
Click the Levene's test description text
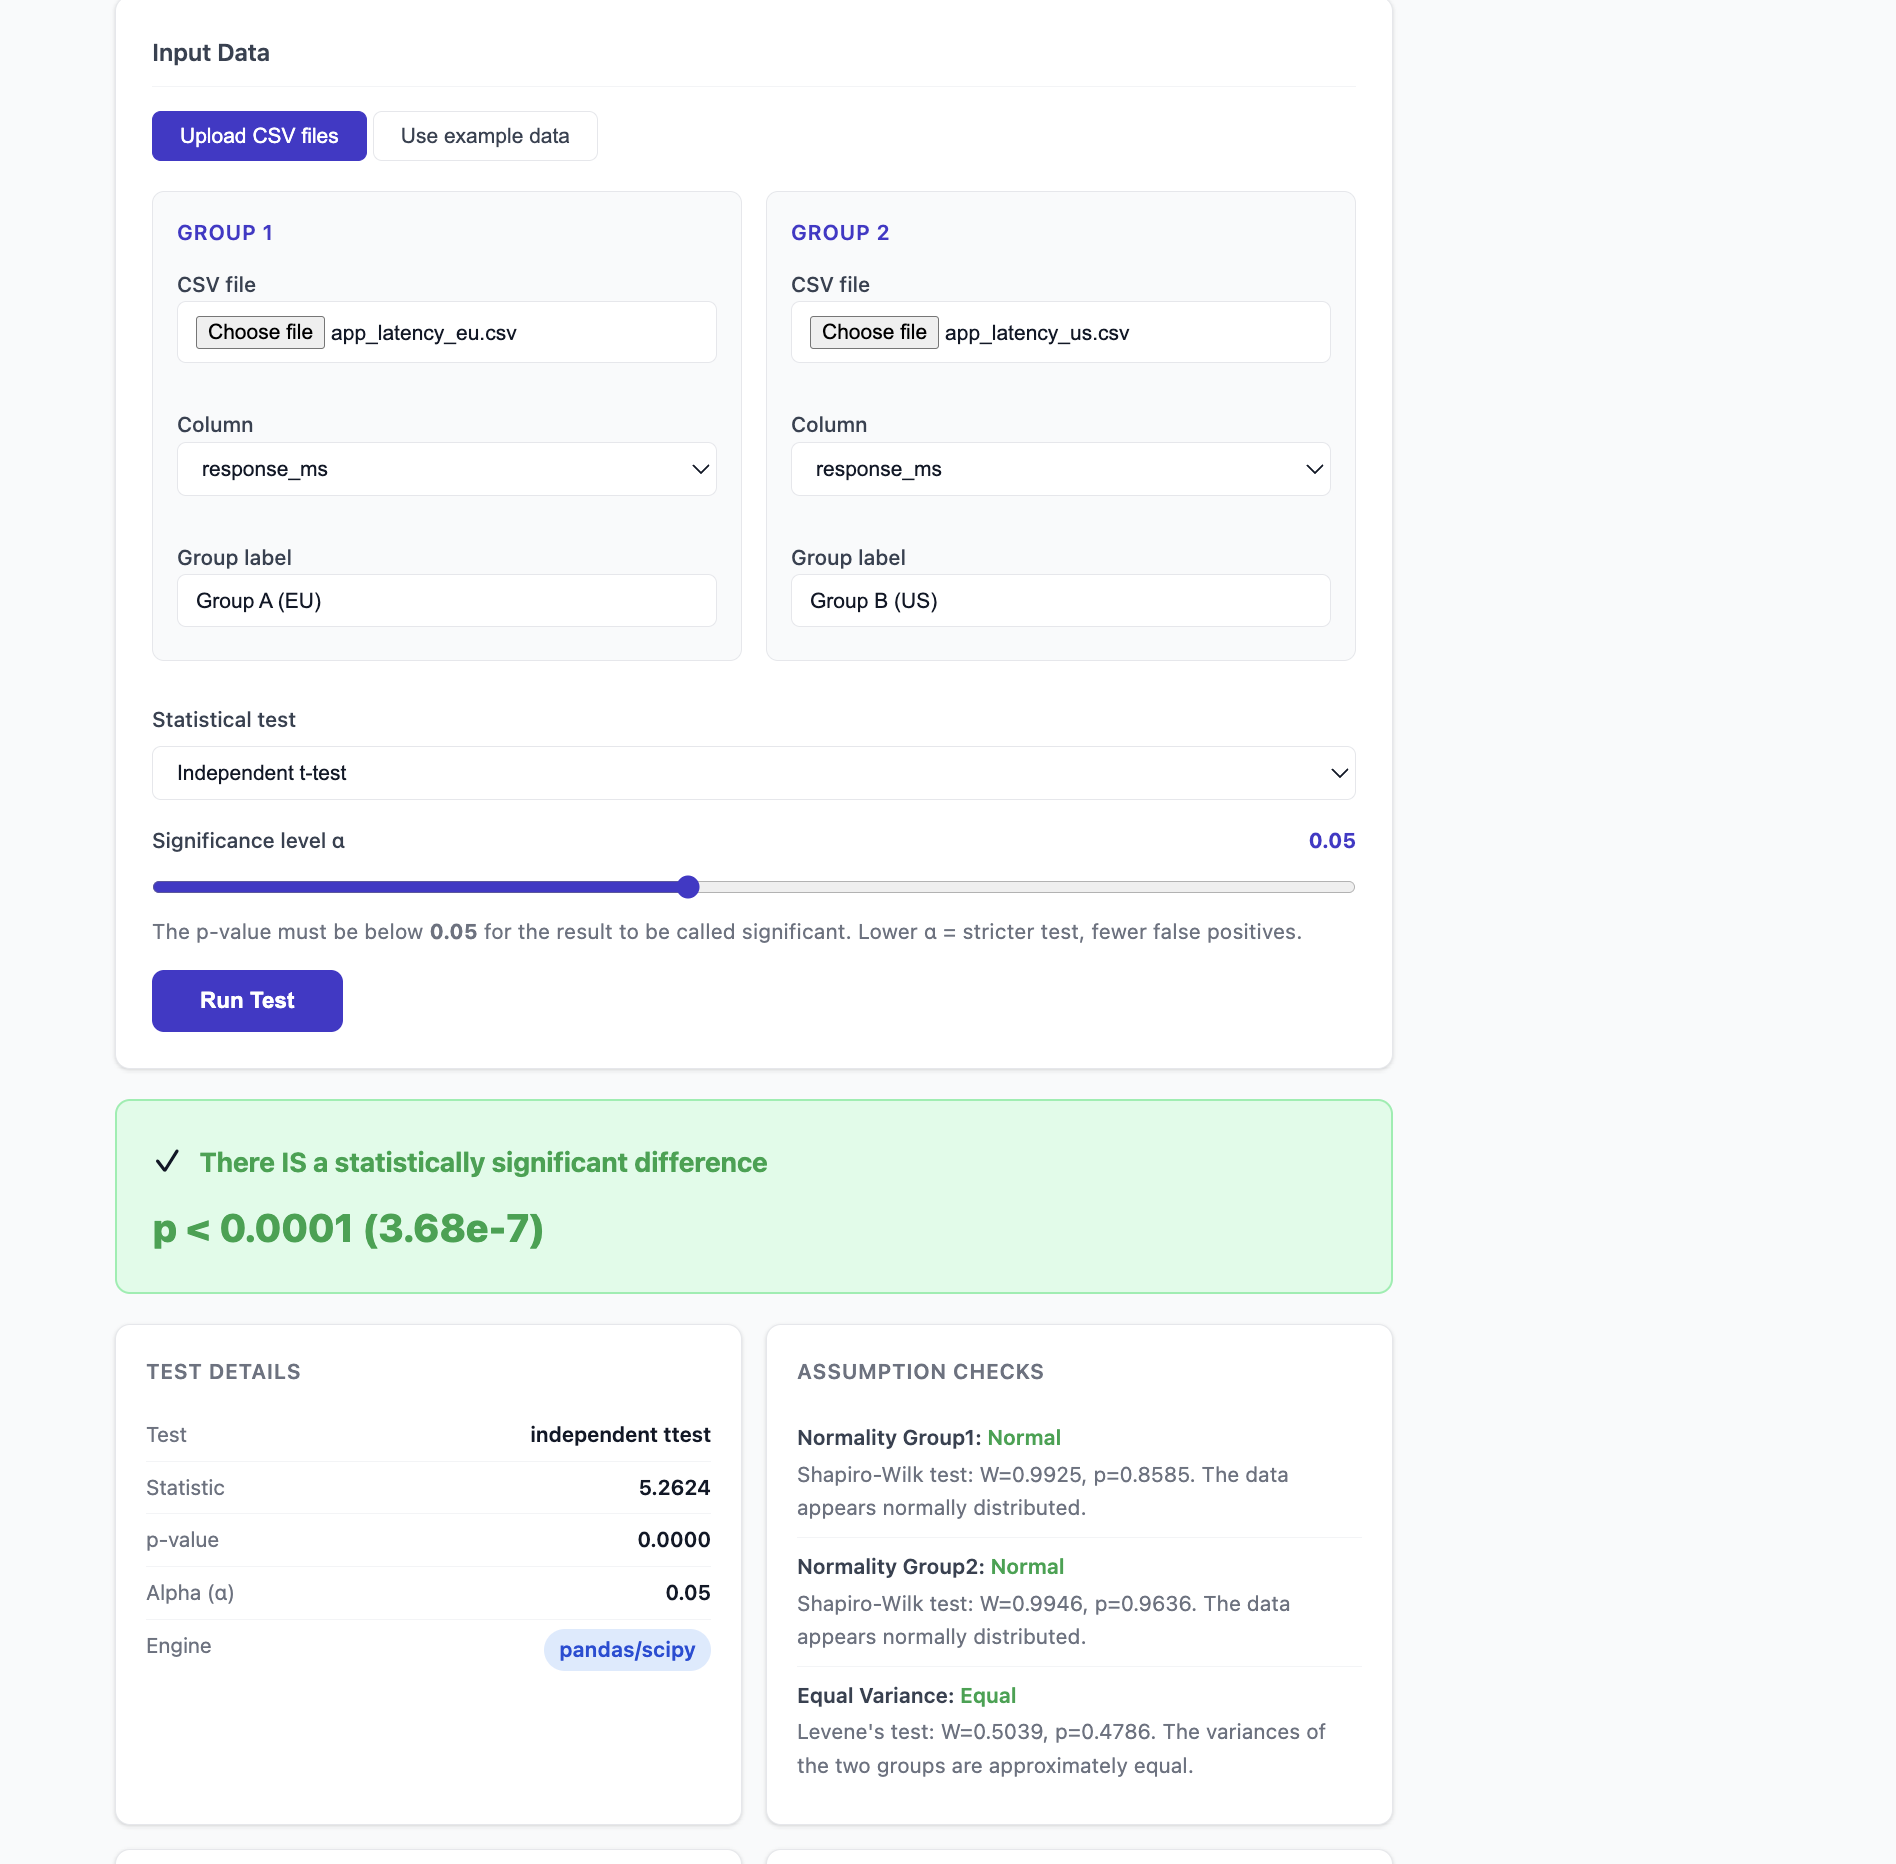pyautogui.click(x=1061, y=1749)
